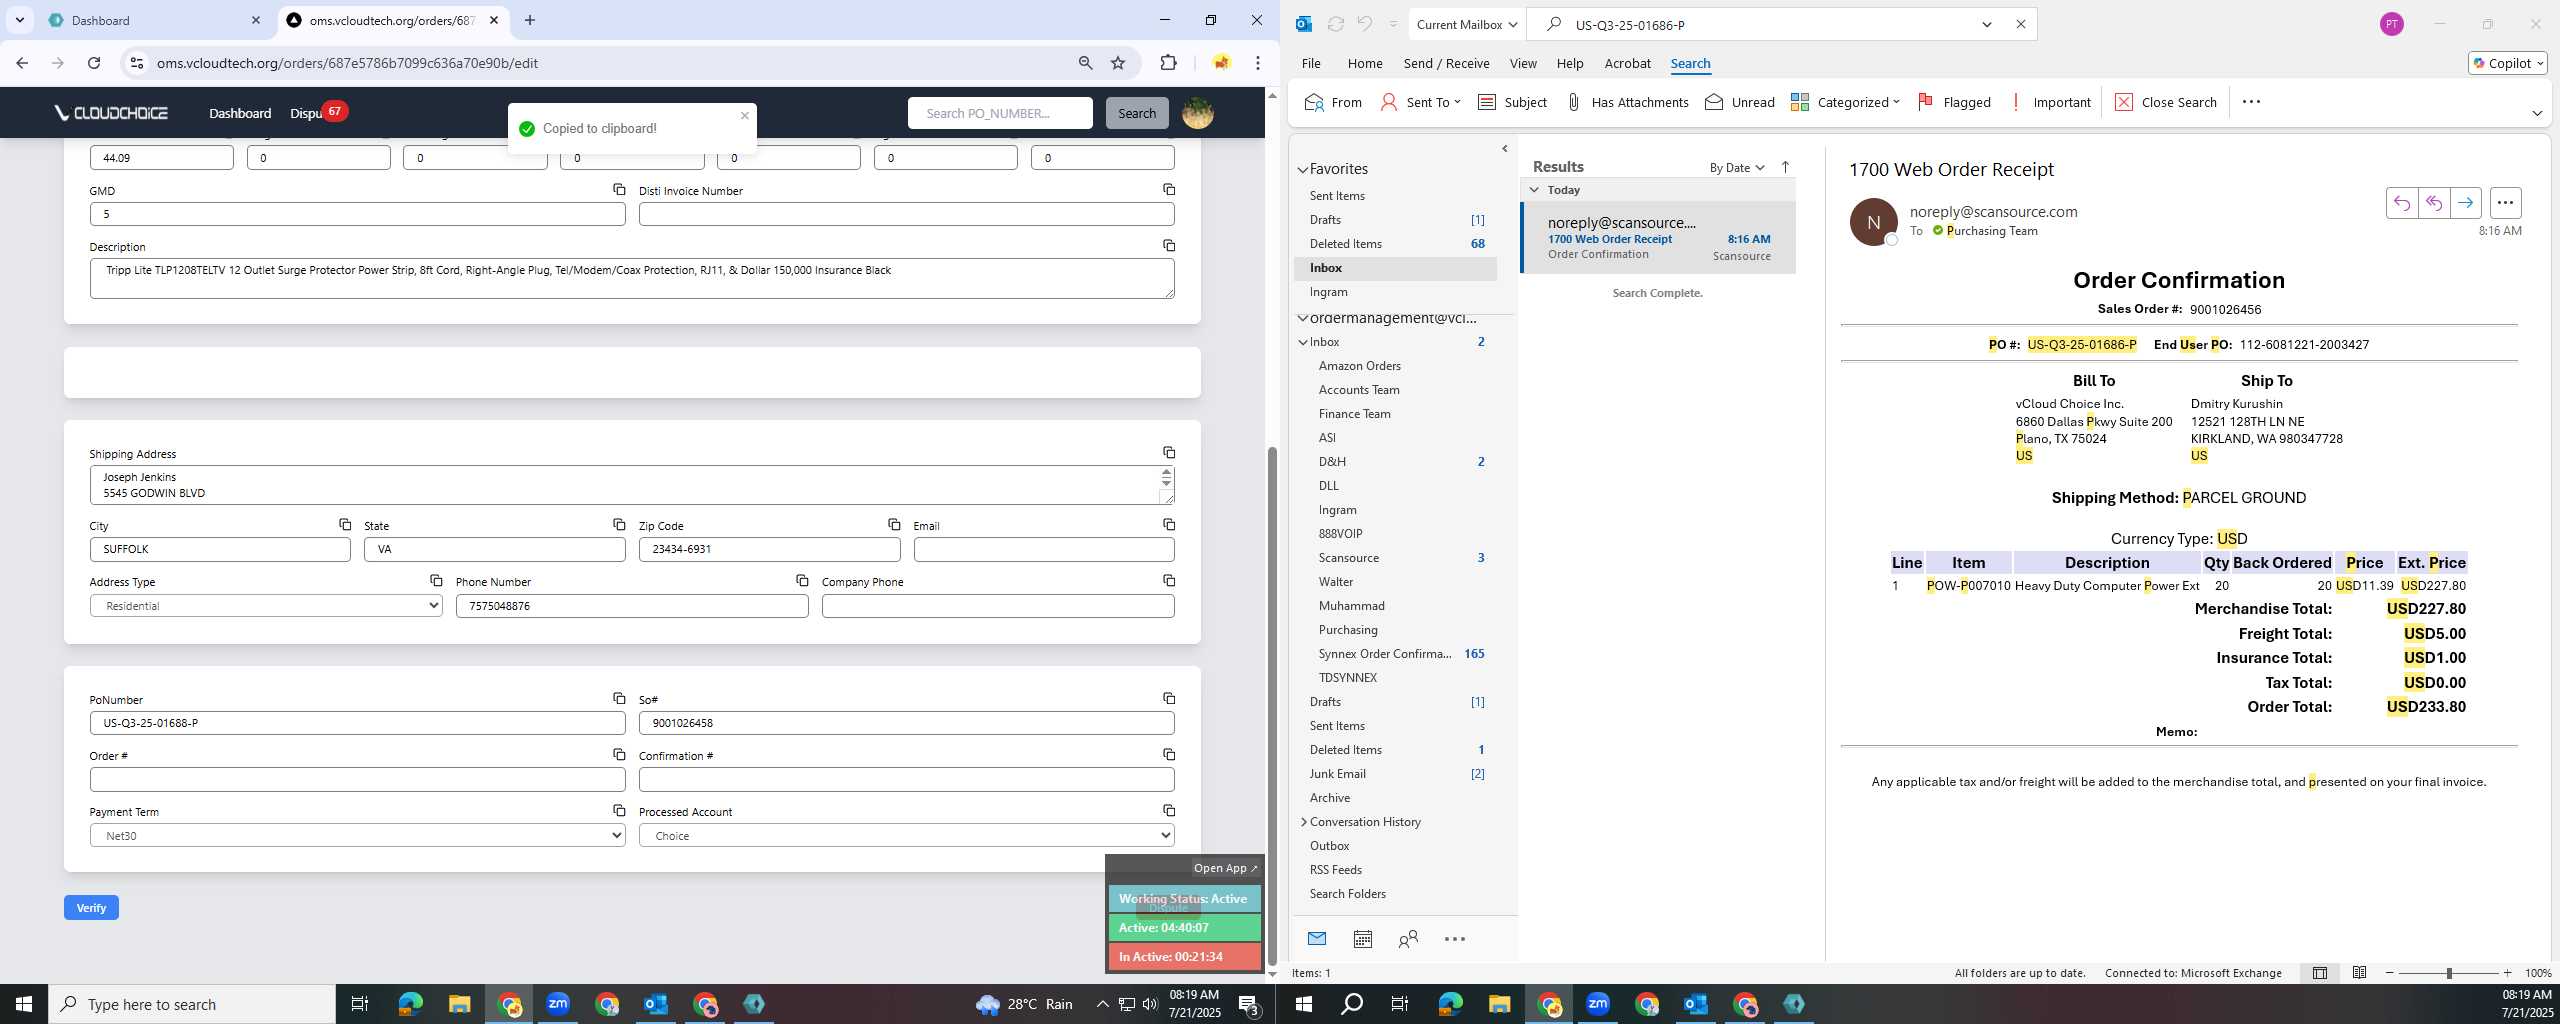The height and width of the screenshot is (1024, 2560).
Task: Open the Acrobat ribbon tab
Action: 1627,63
